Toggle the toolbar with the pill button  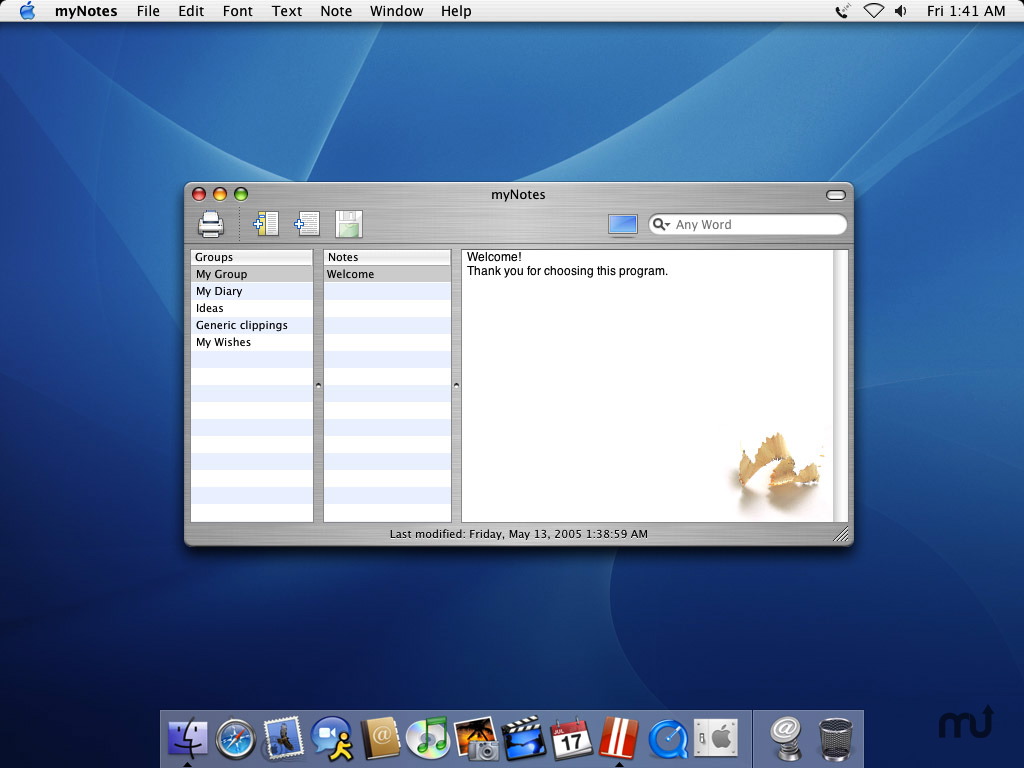[836, 195]
